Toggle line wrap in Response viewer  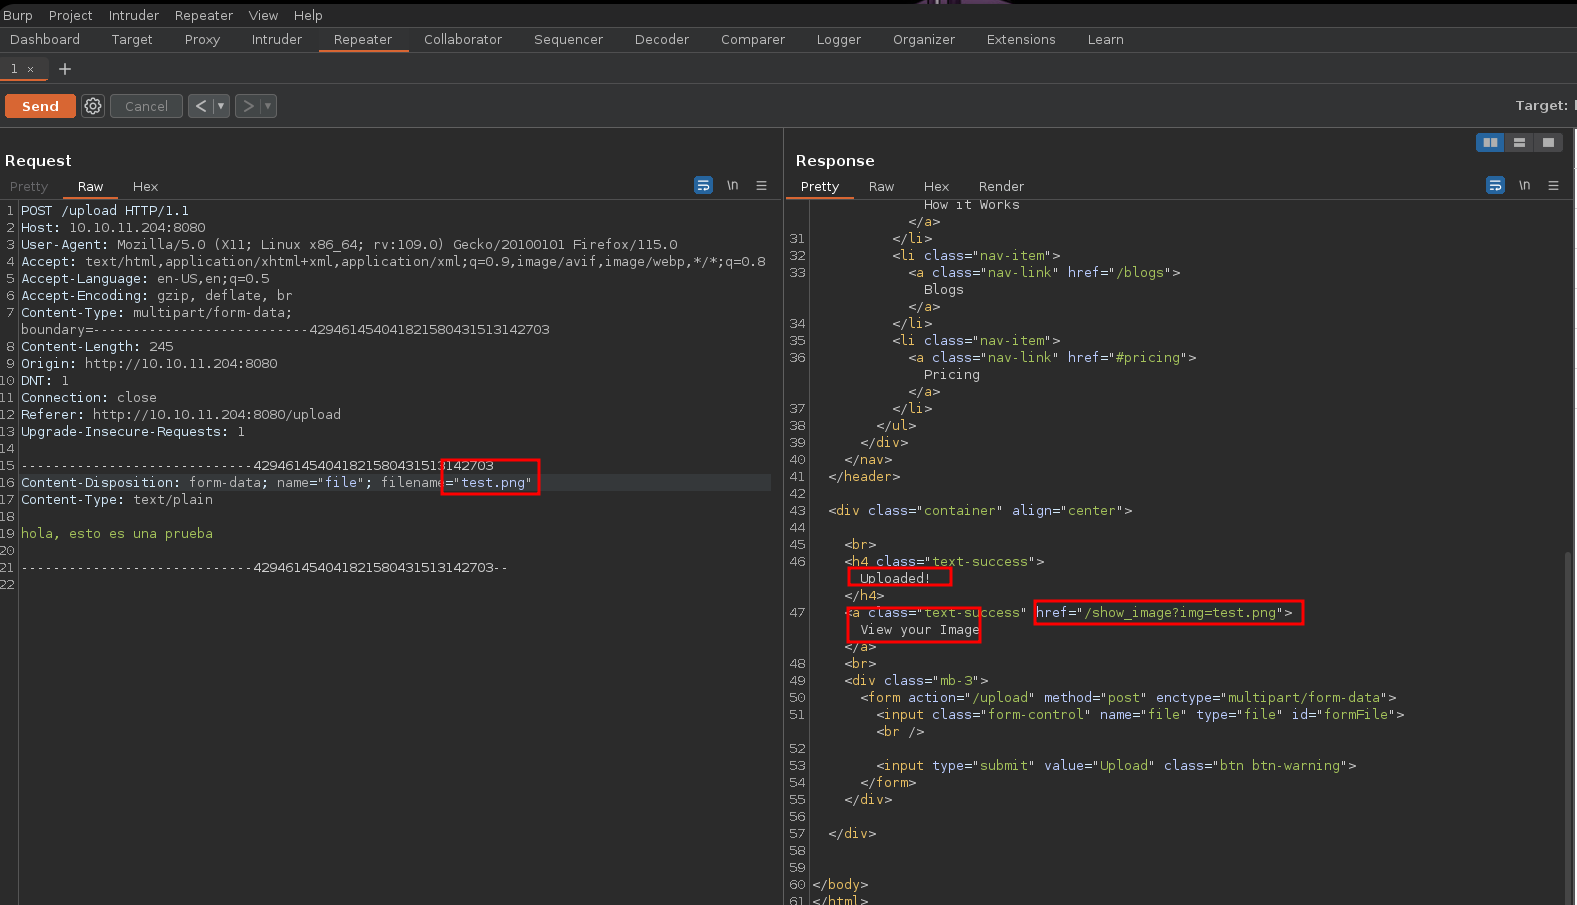click(1495, 186)
